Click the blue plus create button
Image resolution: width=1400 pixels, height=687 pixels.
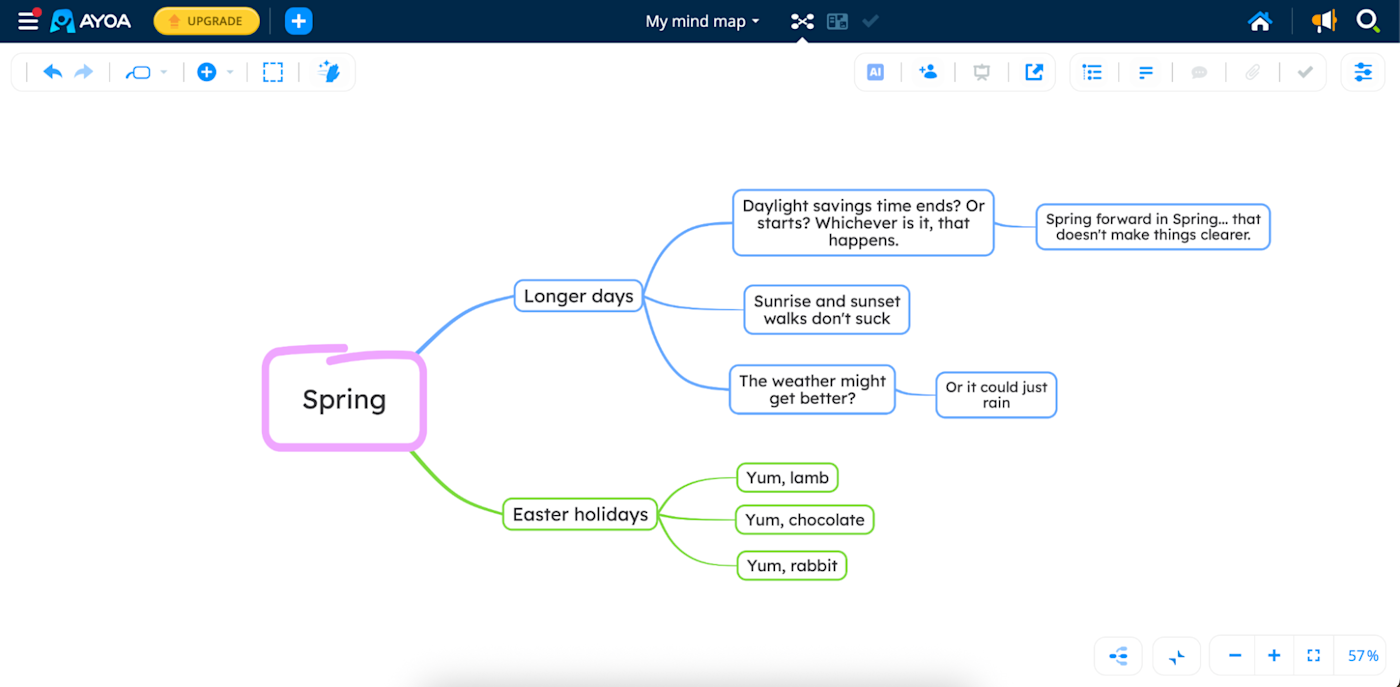(298, 21)
